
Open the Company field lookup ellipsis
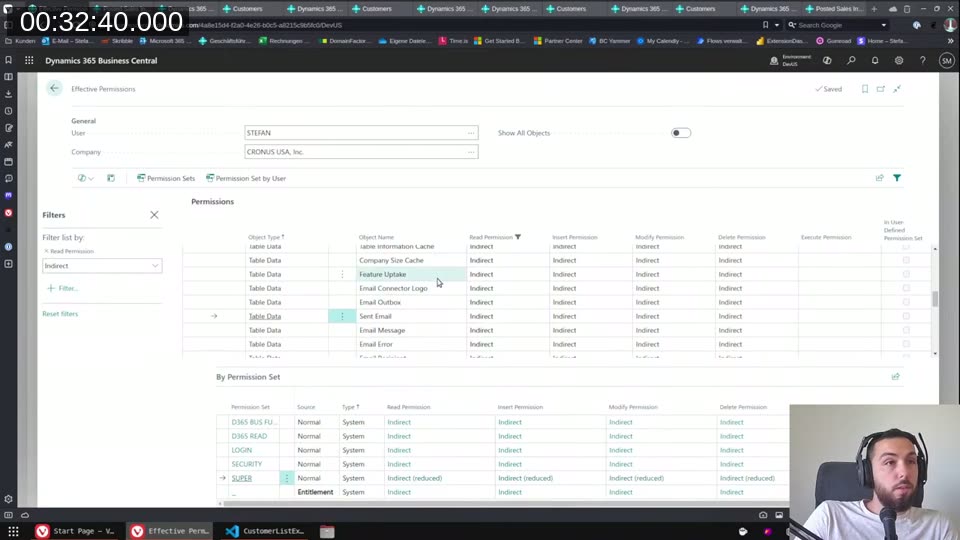pos(471,152)
